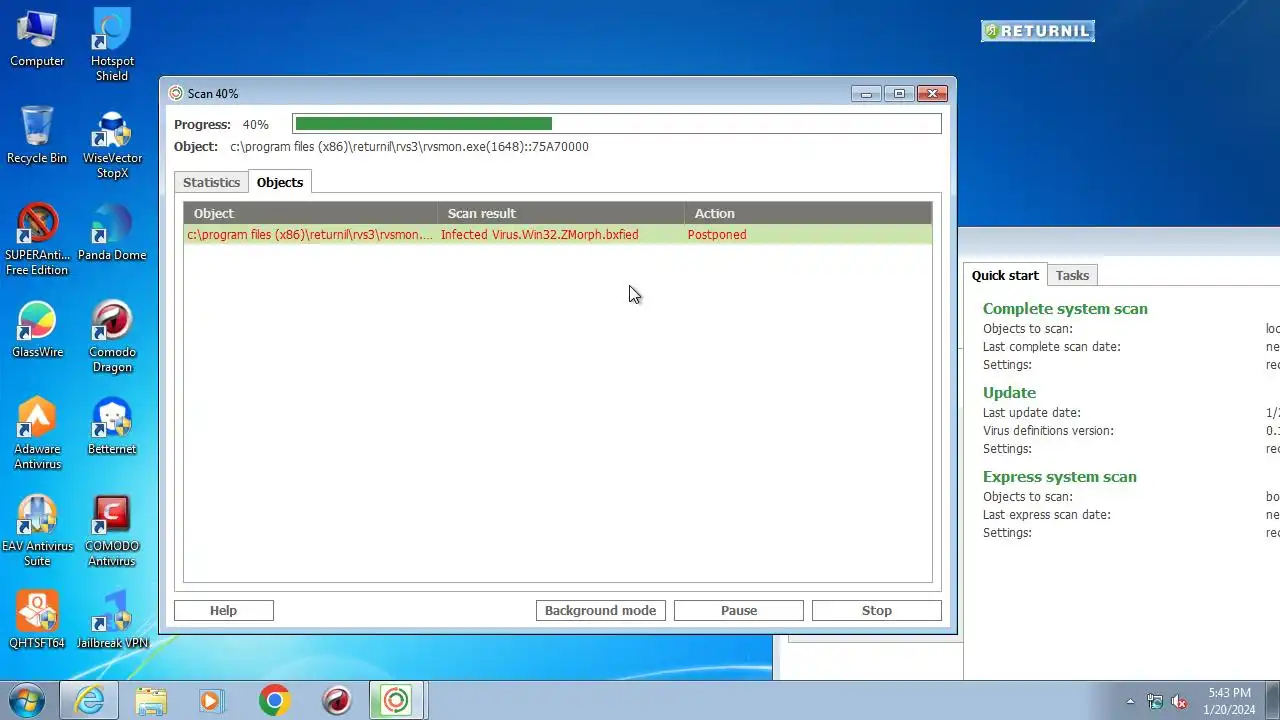Click the Help button
1280x720 pixels.
pos(223,610)
